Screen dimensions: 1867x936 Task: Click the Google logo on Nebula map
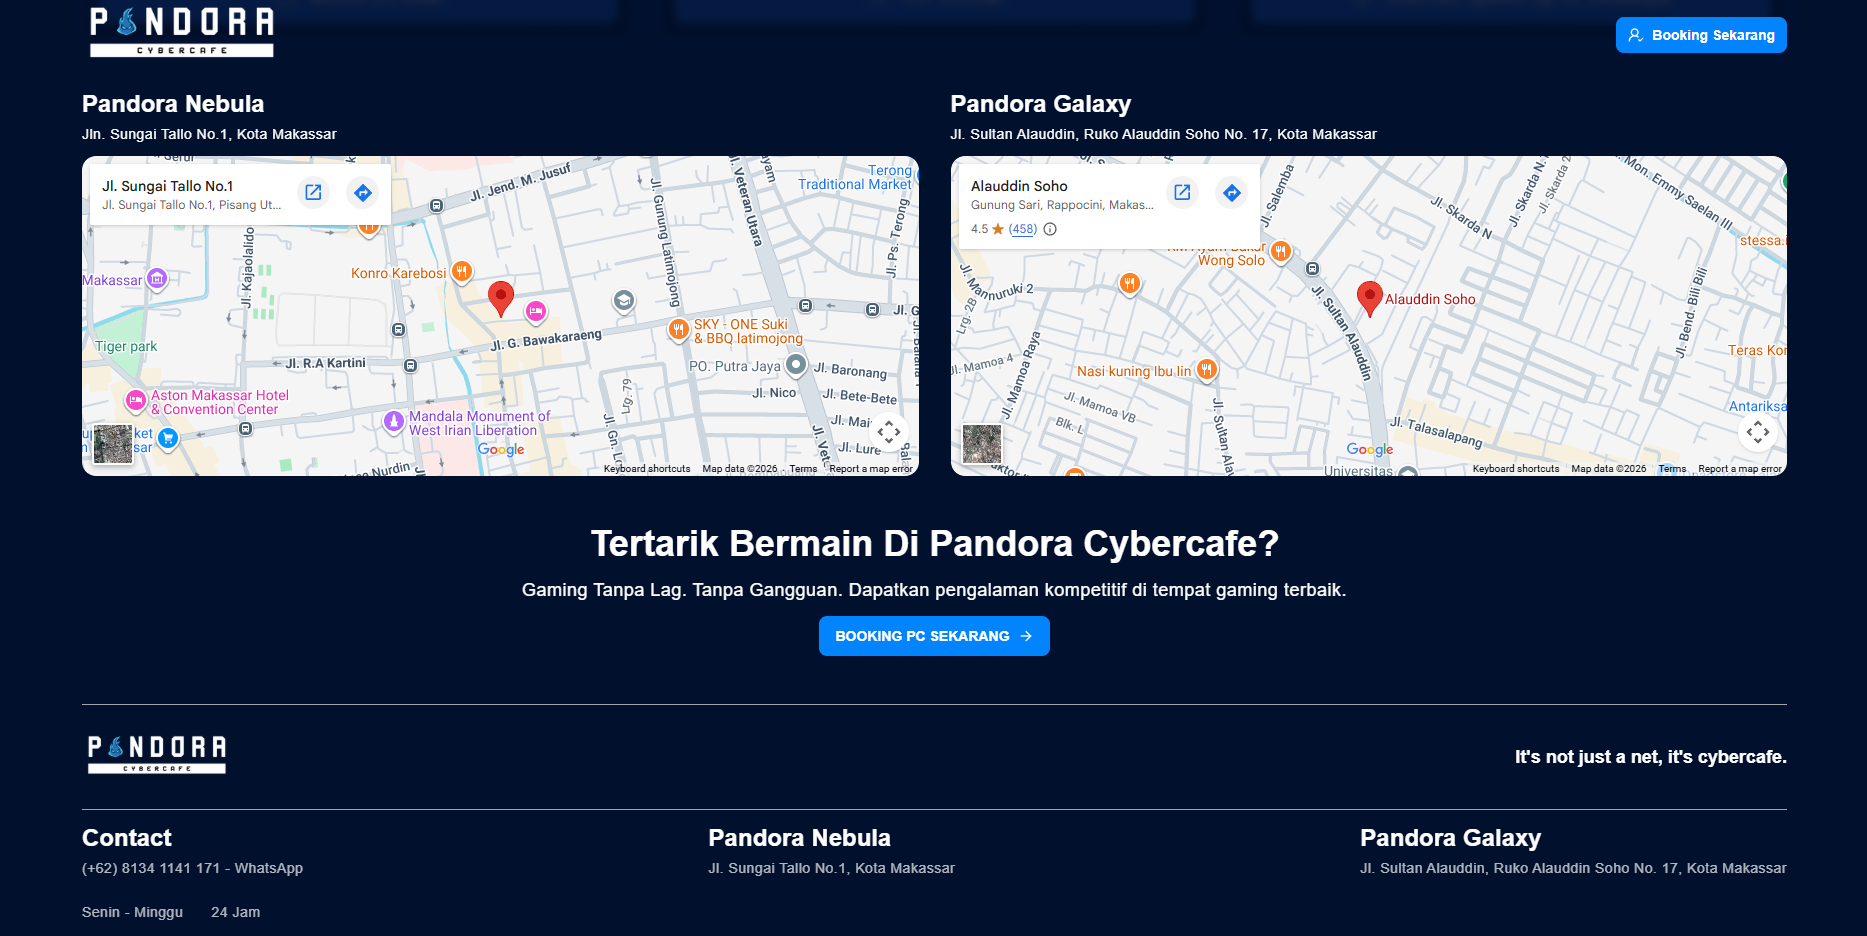pyautogui.click(x=501, y=450)
